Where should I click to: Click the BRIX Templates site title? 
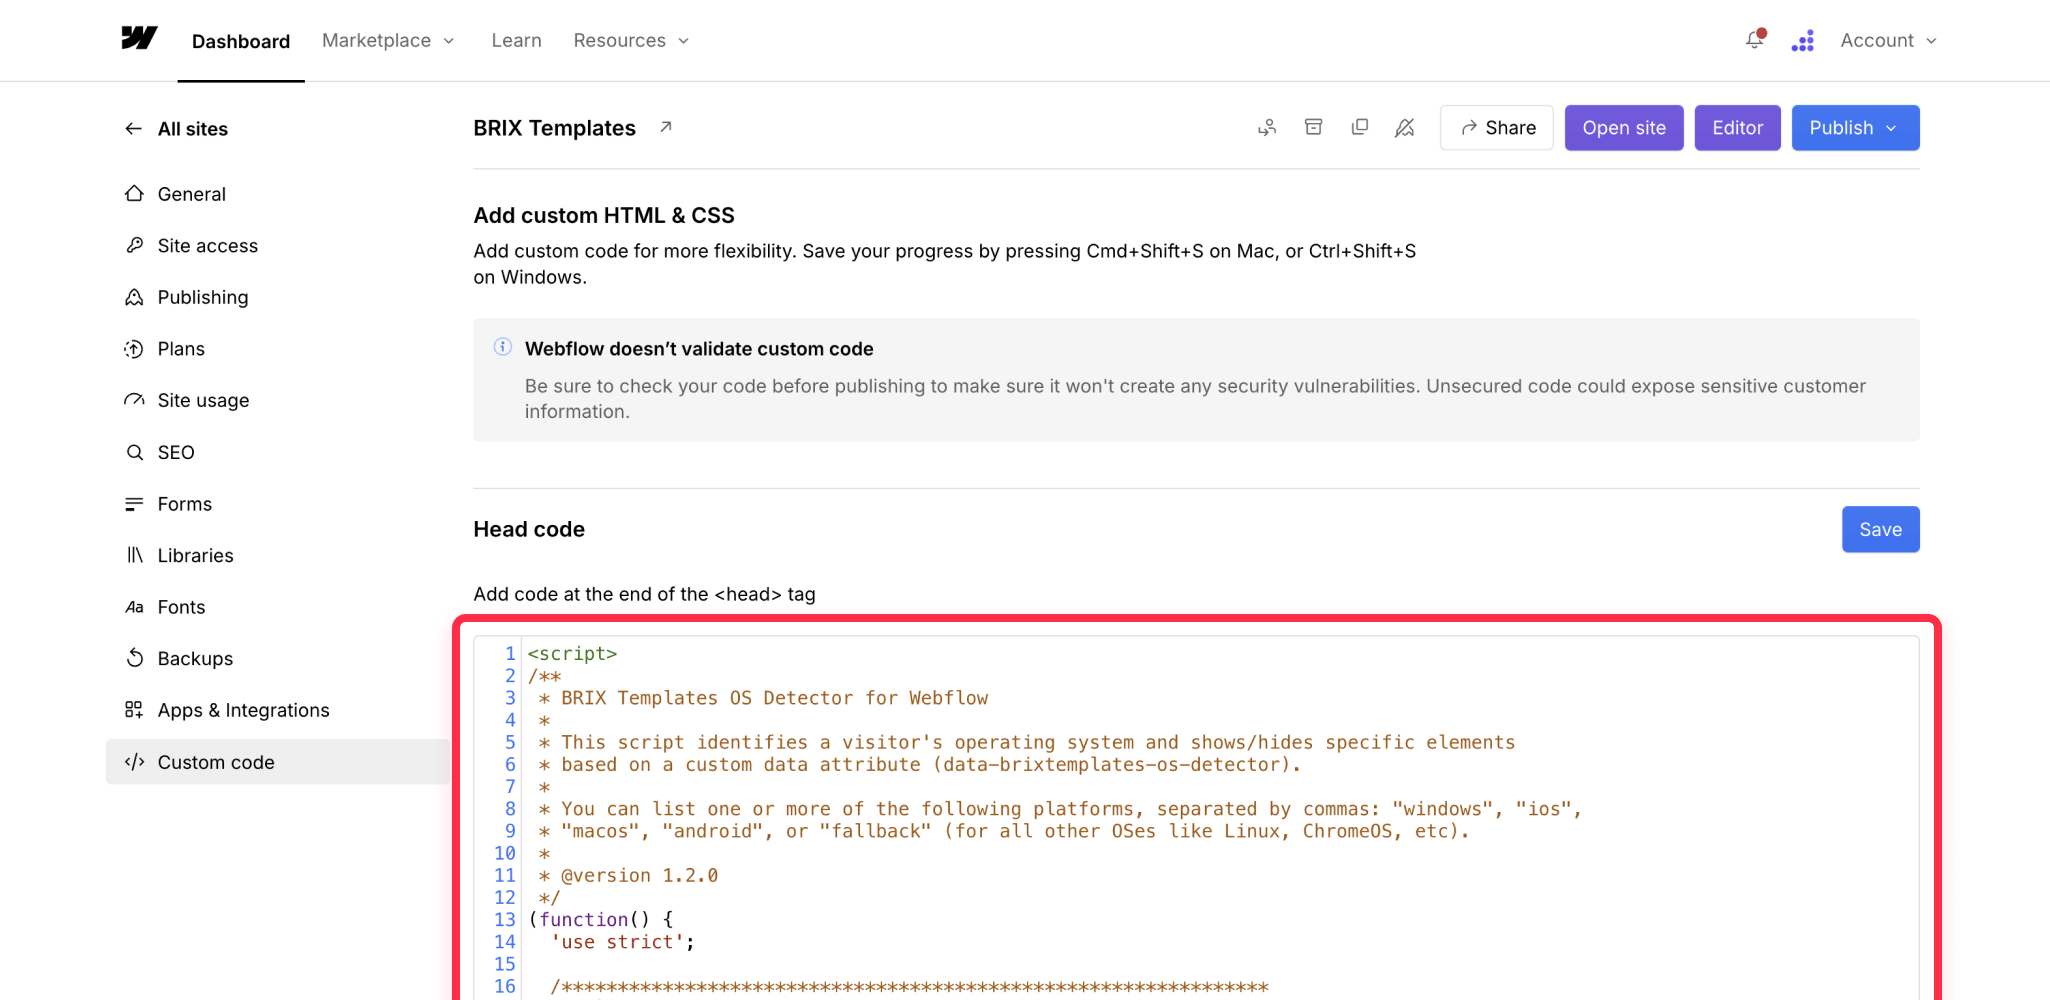(554, 128)
